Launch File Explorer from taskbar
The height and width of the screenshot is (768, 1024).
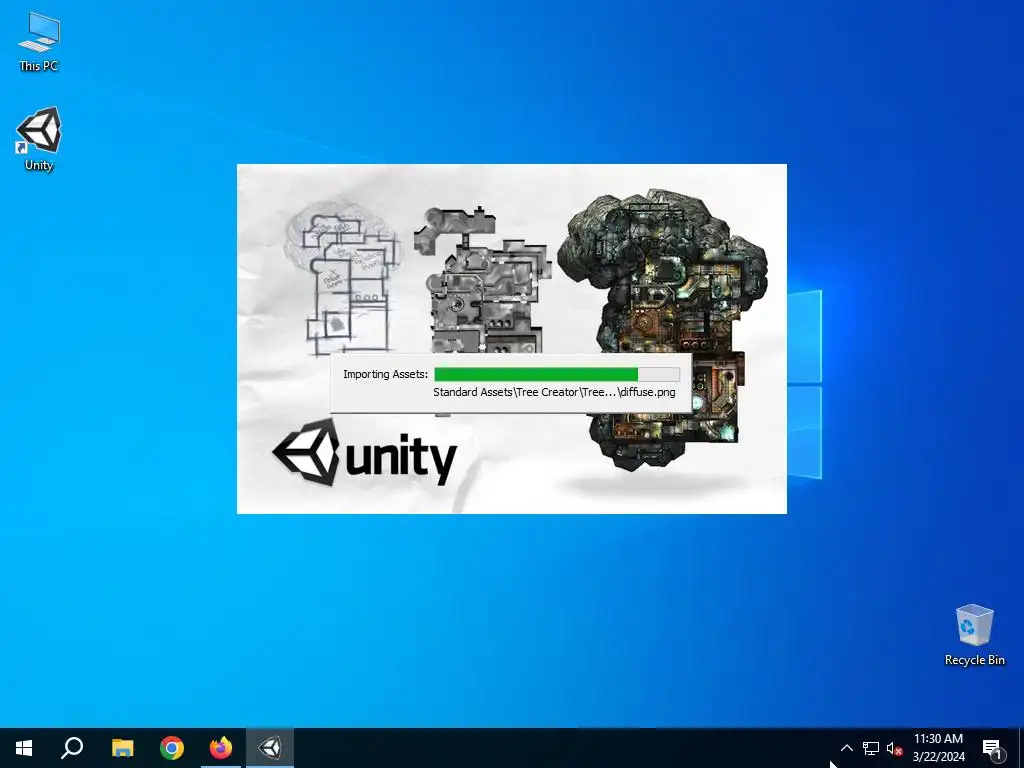122,748
